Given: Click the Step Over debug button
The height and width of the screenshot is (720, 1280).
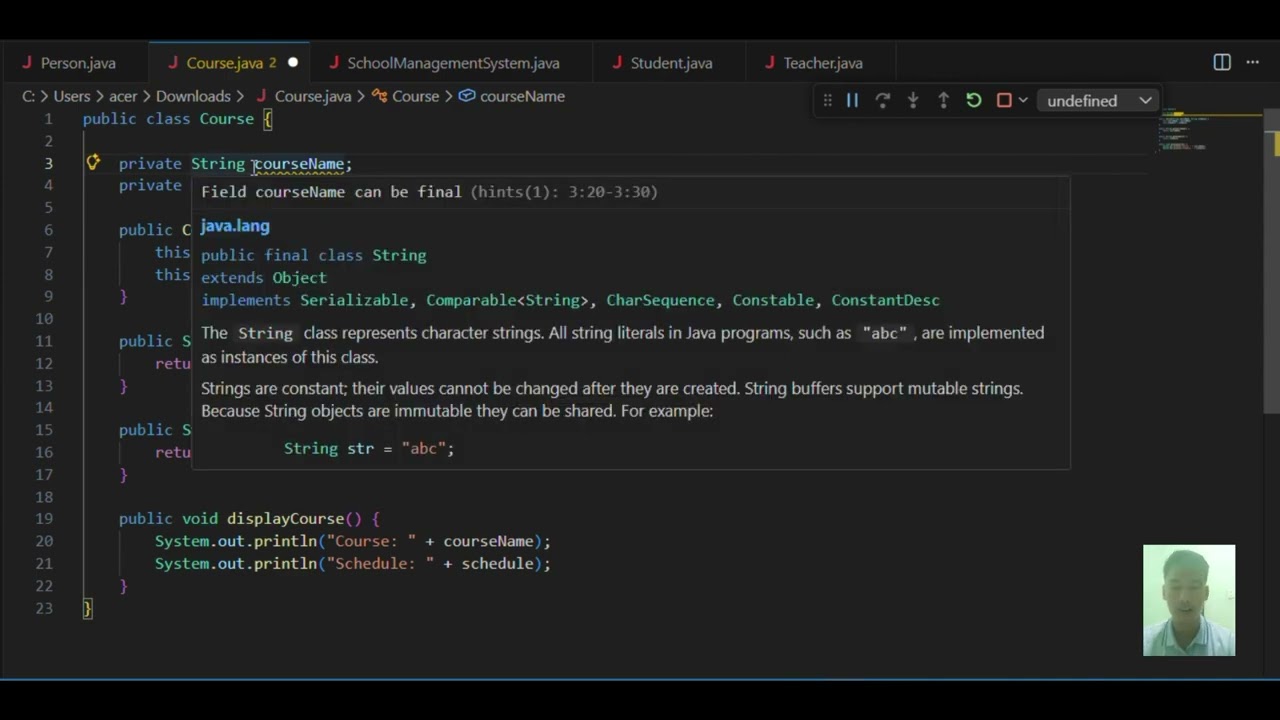Looking at the screenshot, I should point(882,100).
